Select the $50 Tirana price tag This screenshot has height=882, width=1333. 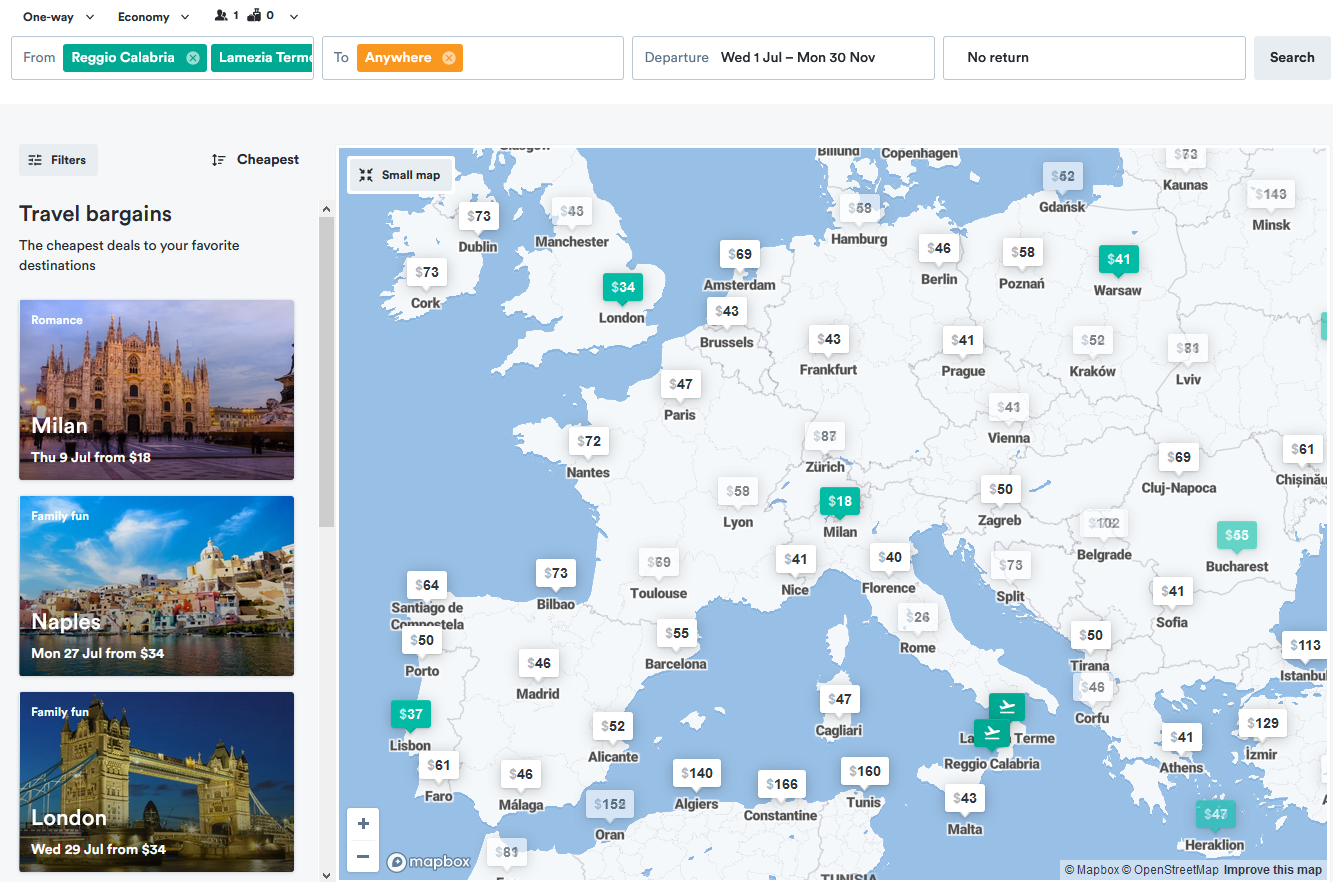click(x=1090, y=635)
